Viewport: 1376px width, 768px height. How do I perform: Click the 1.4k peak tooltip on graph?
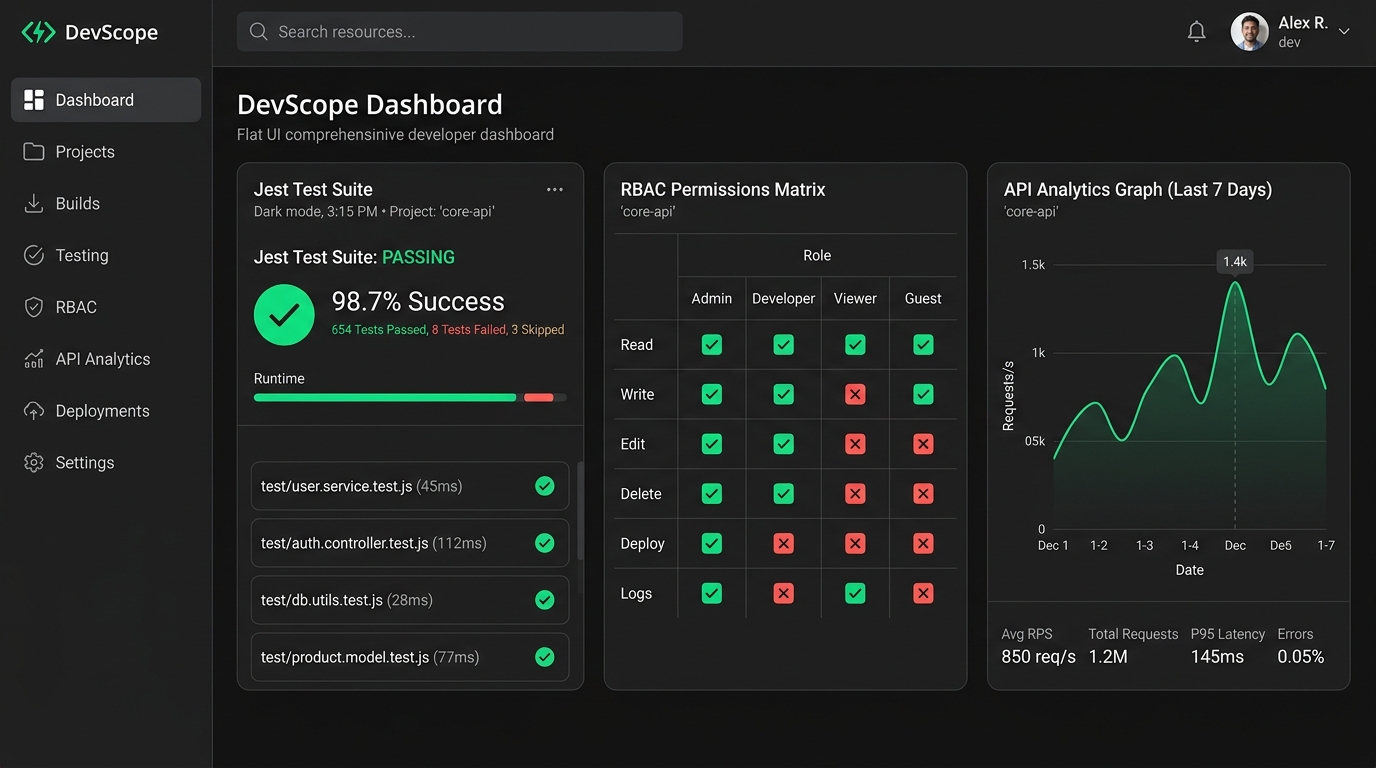1235,262
